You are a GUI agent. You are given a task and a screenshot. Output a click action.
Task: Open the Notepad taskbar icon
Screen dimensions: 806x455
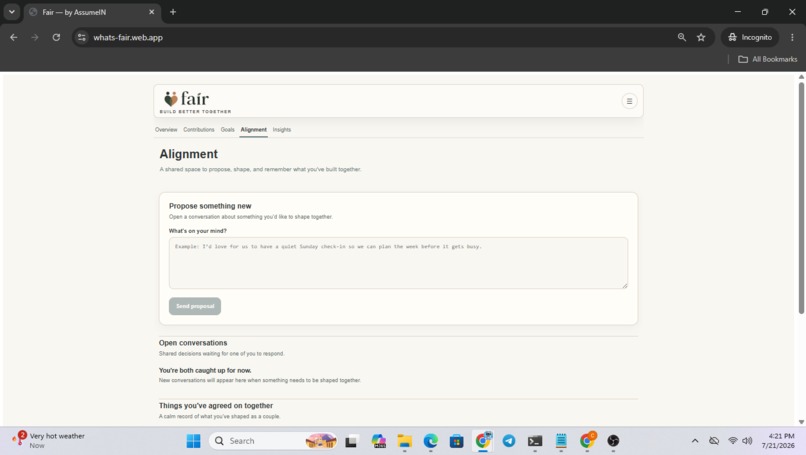pos(561,441)
